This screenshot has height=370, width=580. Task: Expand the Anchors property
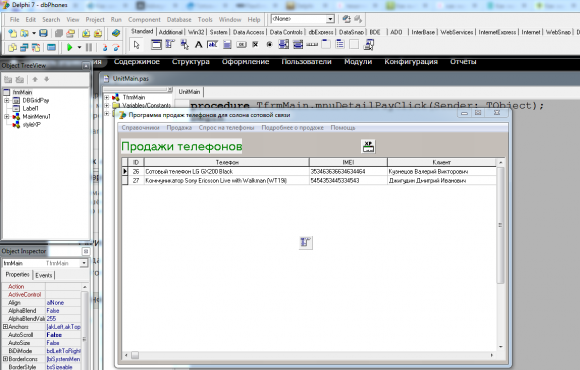[x=5, y=327]
